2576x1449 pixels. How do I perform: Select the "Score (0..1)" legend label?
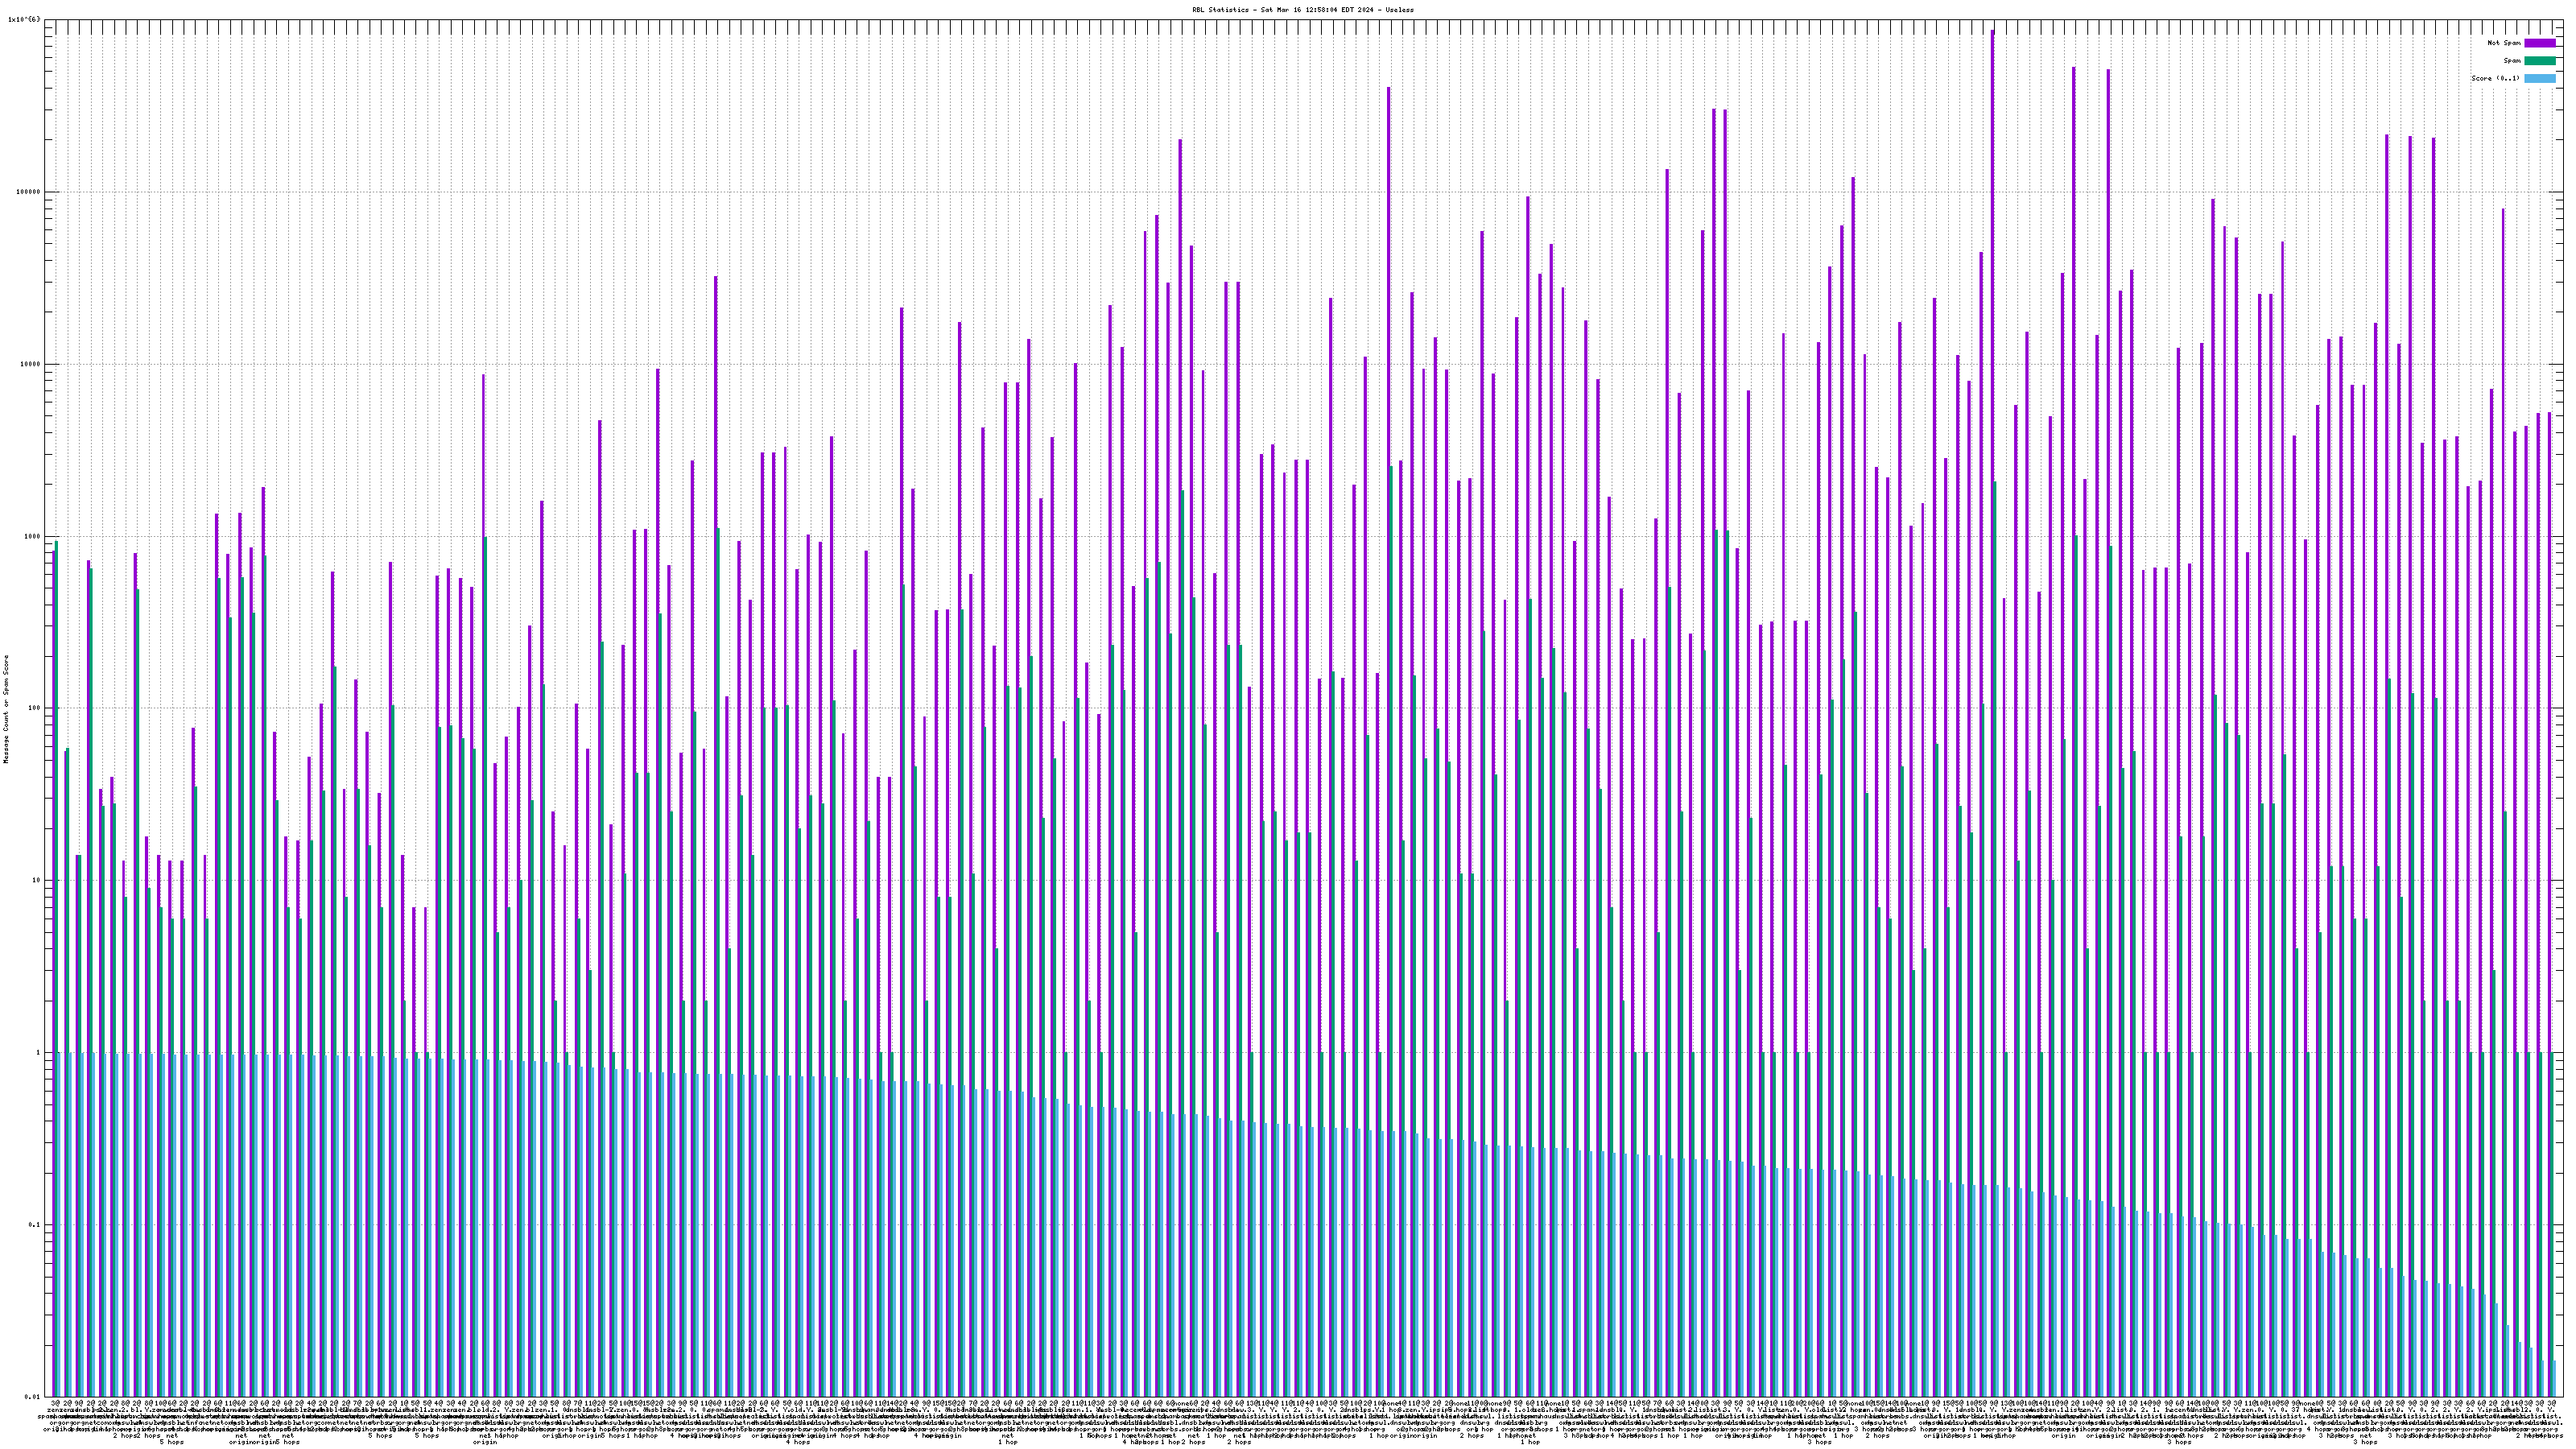pyautogui.click(x=2495, y=78)
